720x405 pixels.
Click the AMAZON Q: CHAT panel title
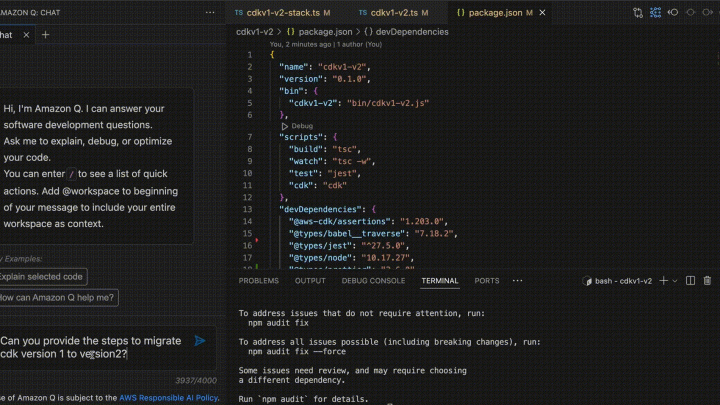(x=30, y=12)
